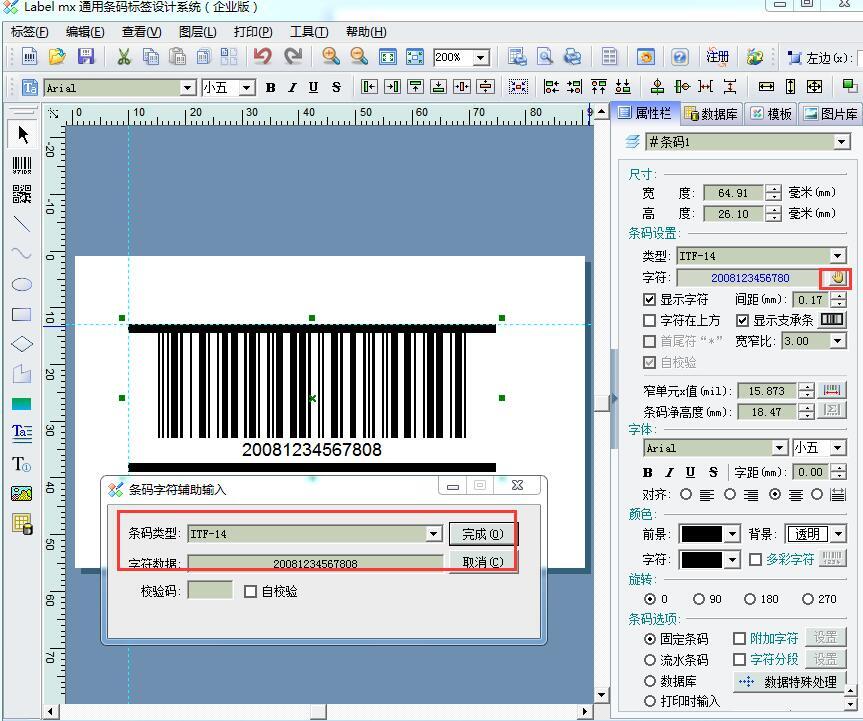
Task: Open the #条码1 object selector dropdown
Action: (841, 143)
